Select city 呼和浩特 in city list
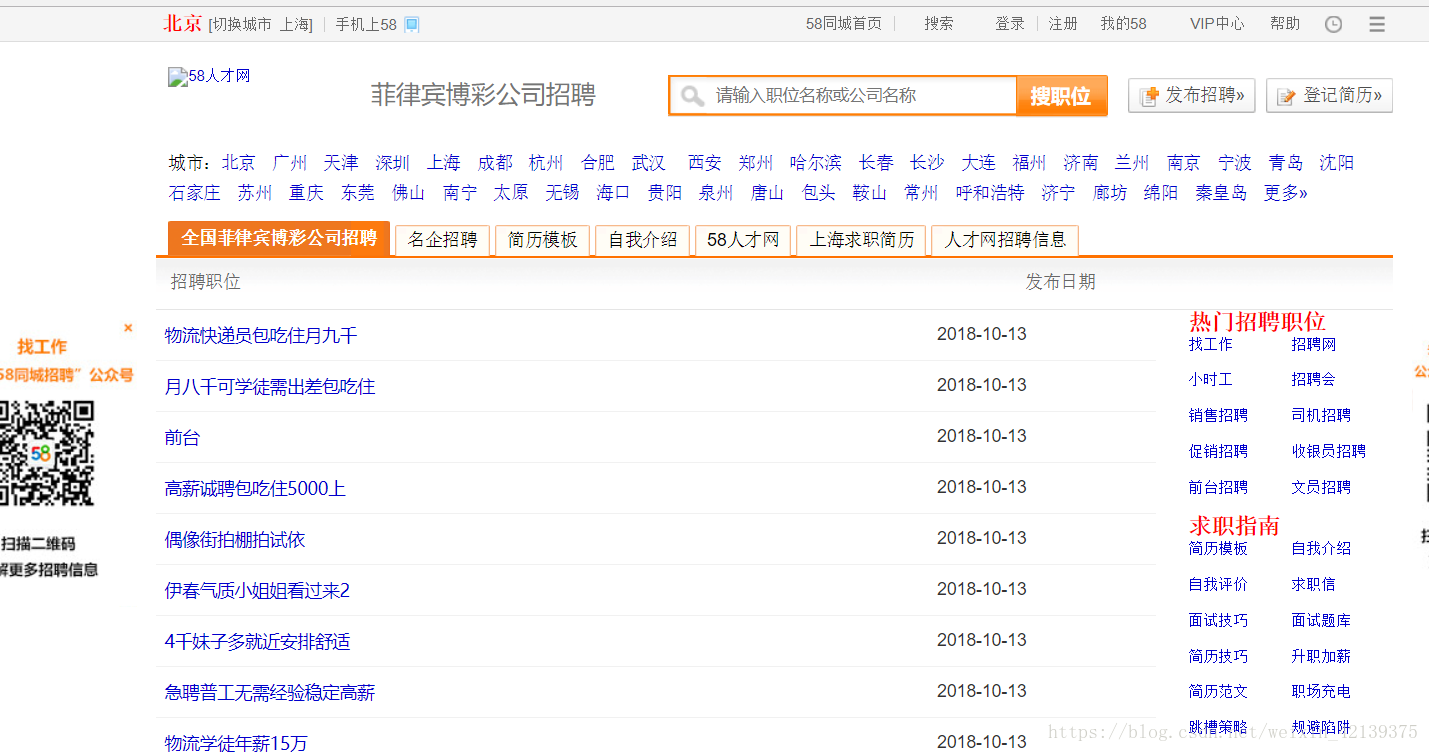1429x752 pixels. (x=990, y=193)
